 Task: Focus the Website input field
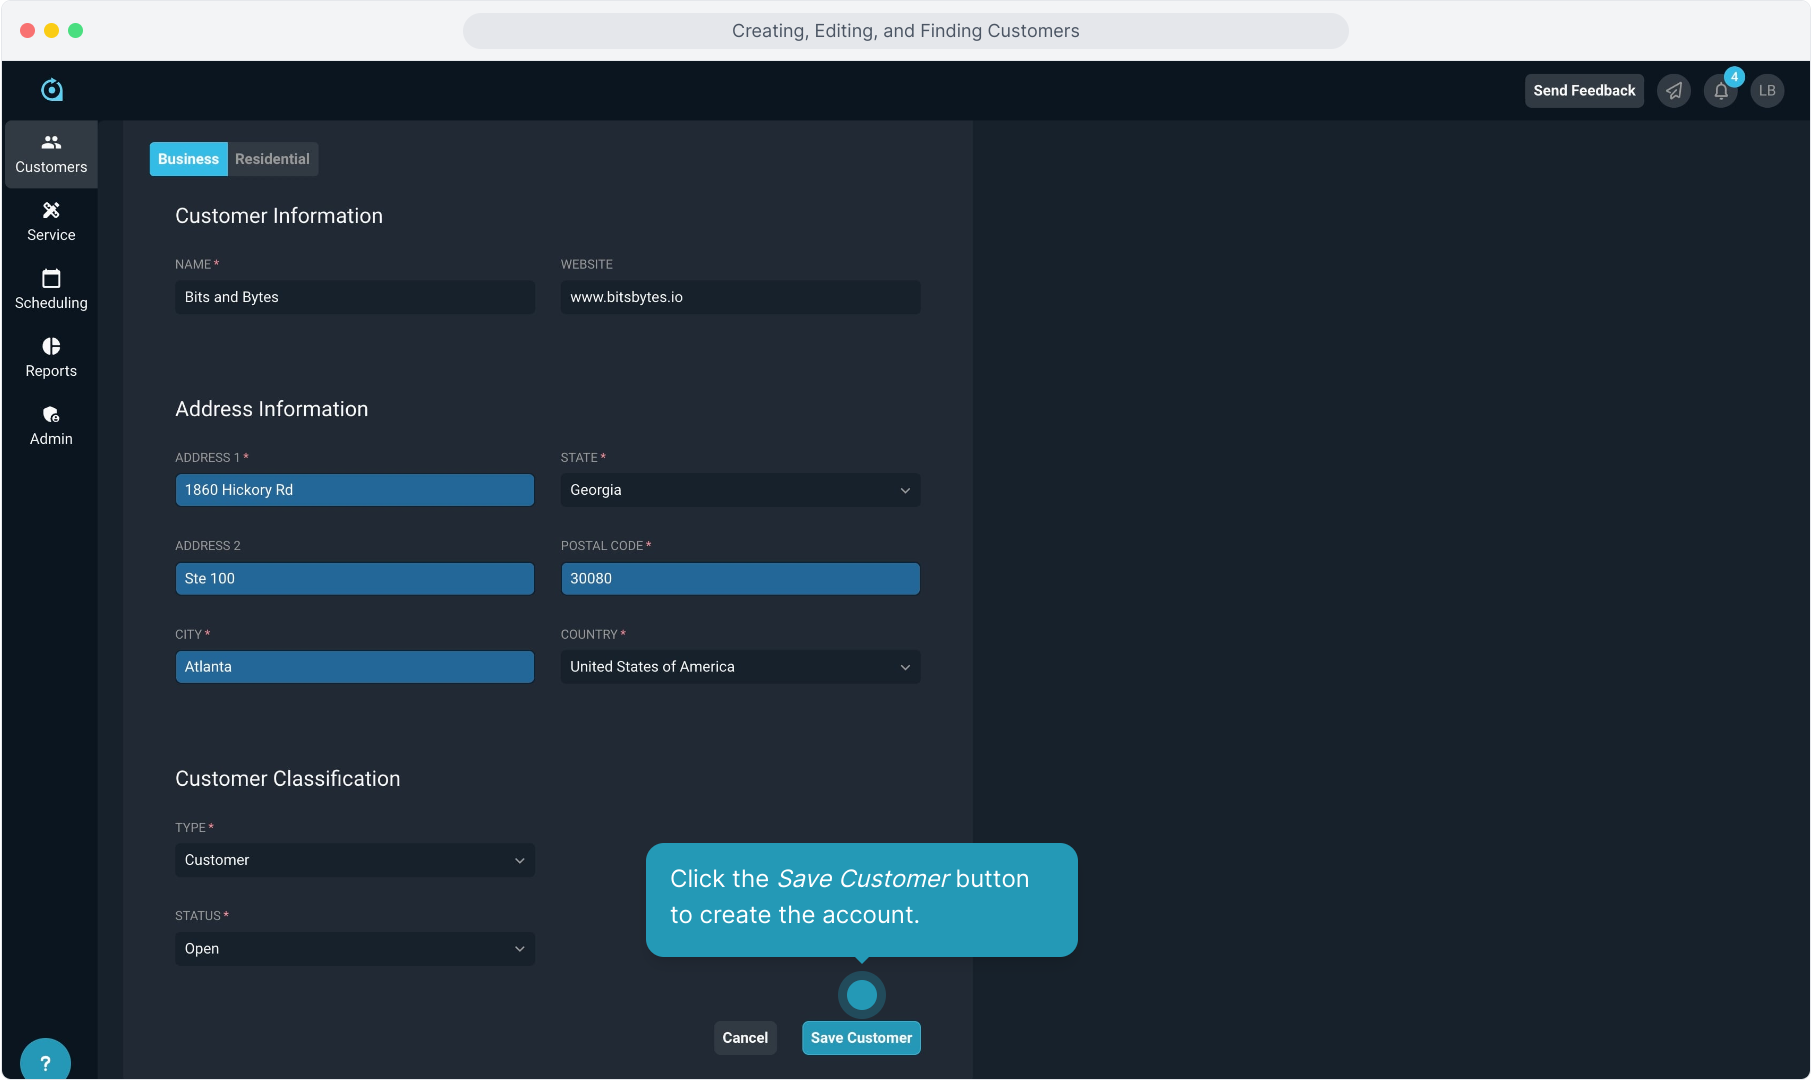tap(740, 297)
